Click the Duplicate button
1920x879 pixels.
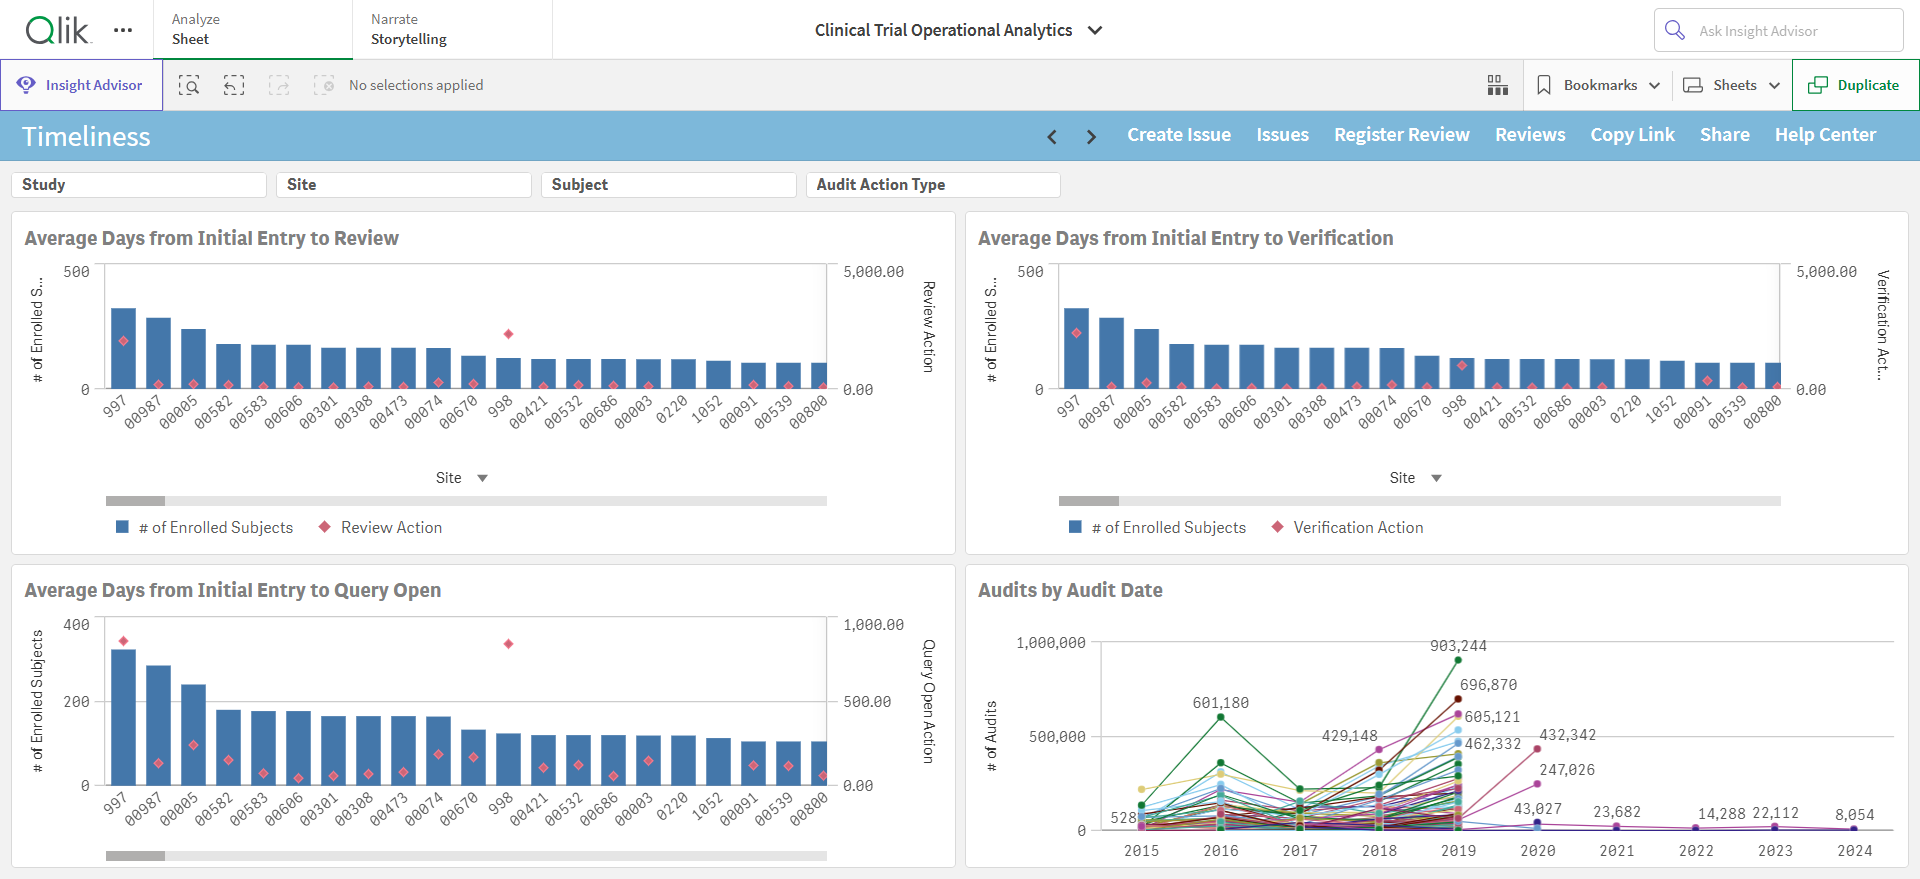(1856, 85)
